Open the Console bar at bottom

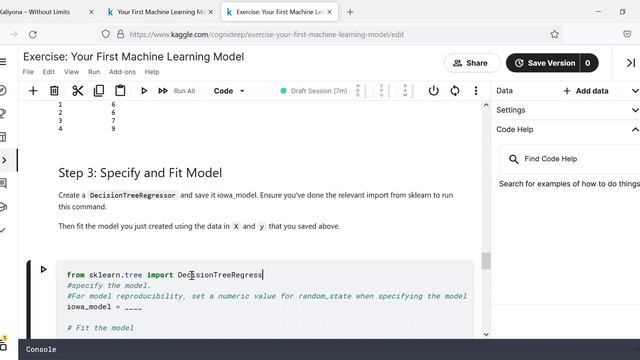tap(329, 349)
